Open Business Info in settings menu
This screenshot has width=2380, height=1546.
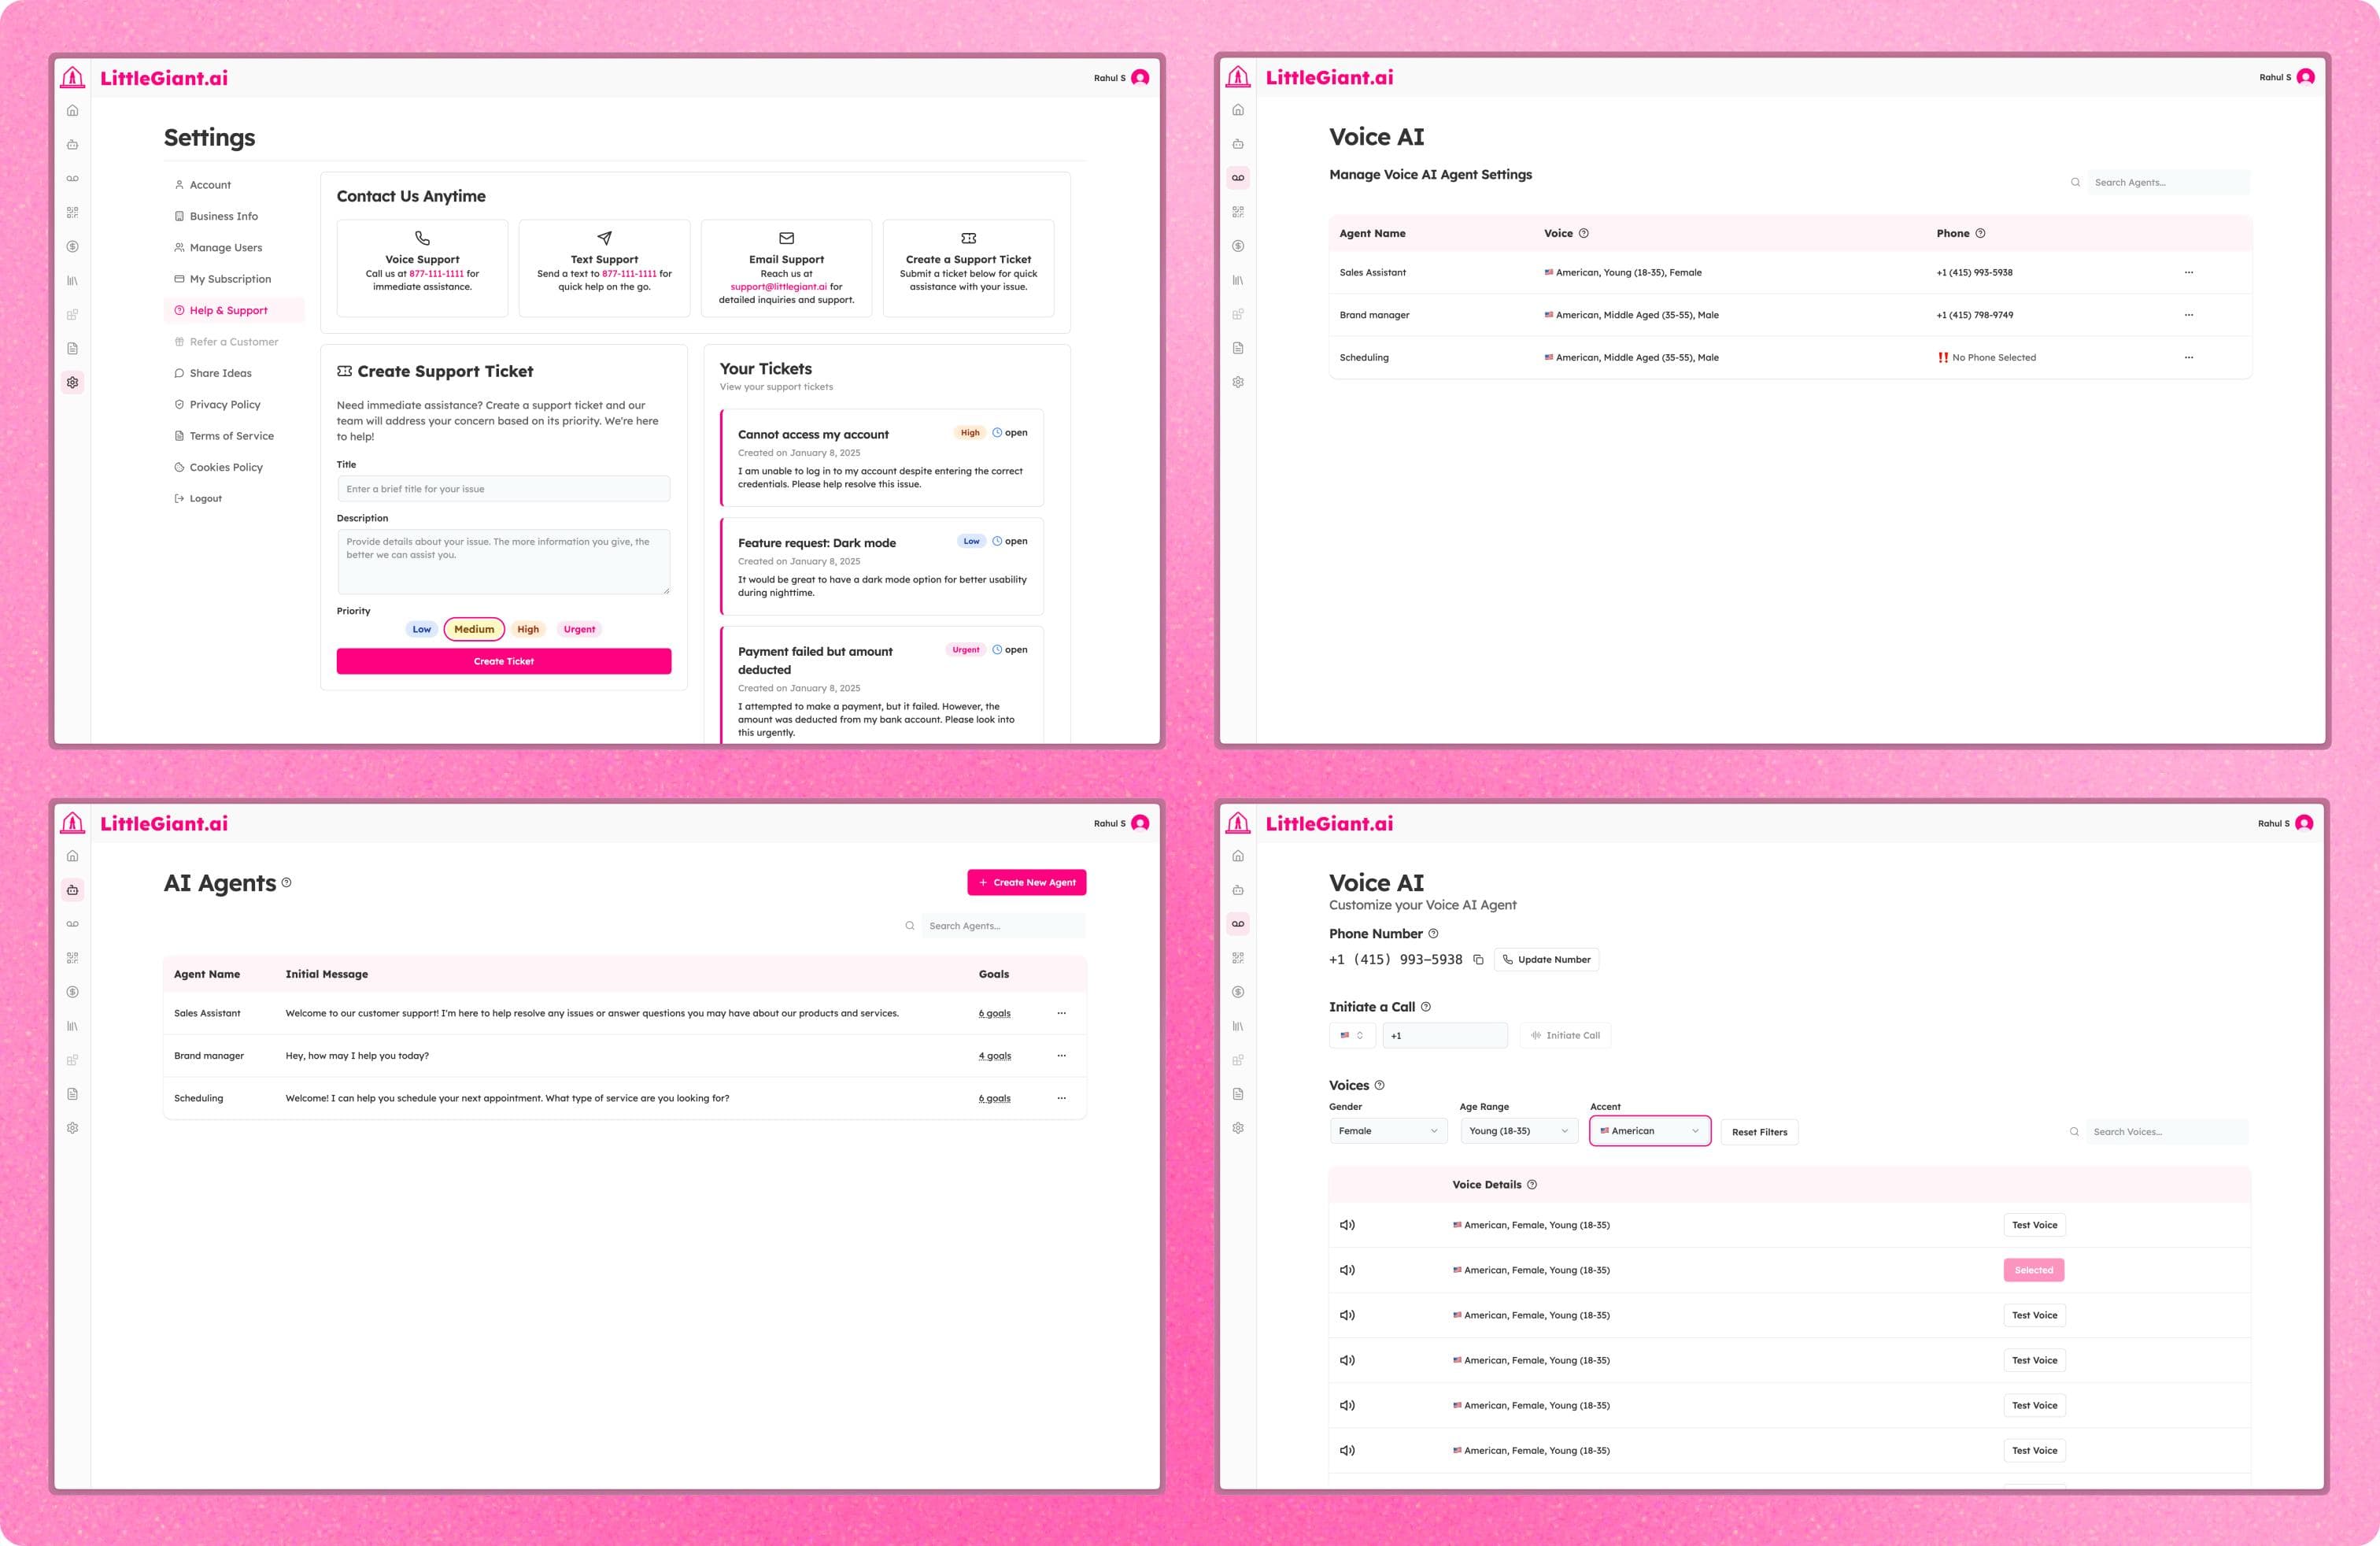[x=224, y=217]
